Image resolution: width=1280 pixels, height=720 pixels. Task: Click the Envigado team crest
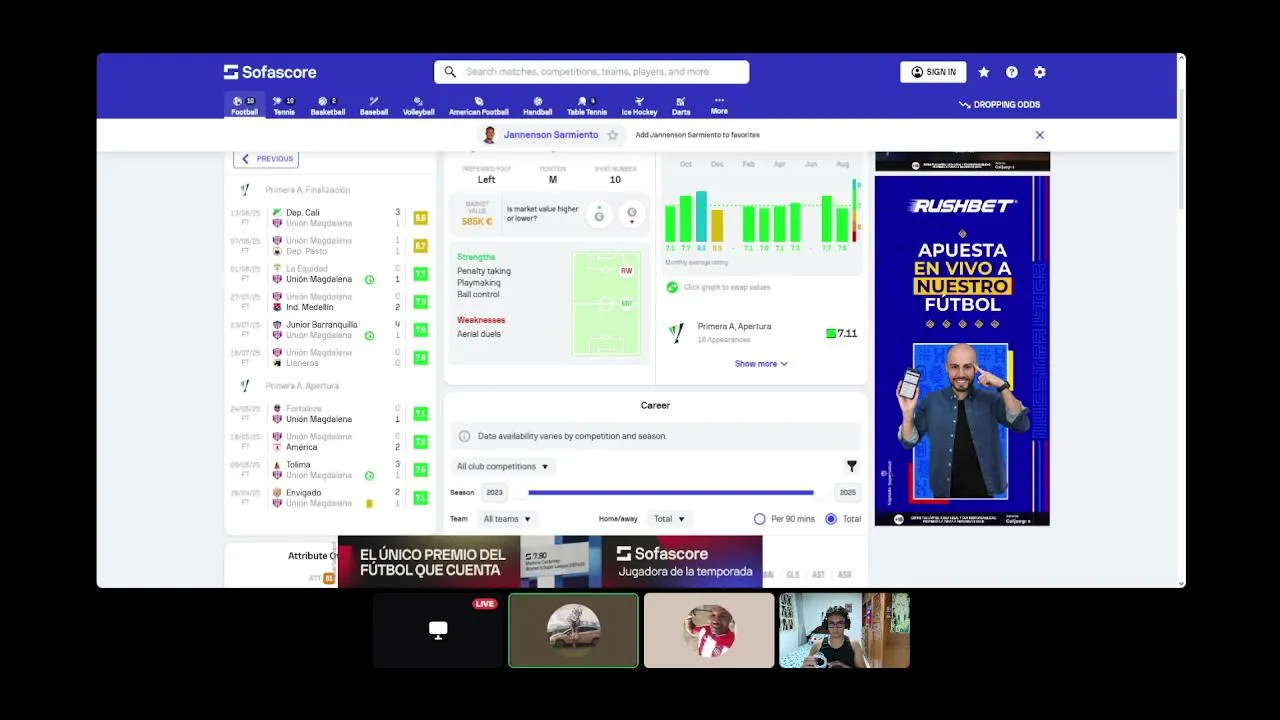tap(277, 493)
